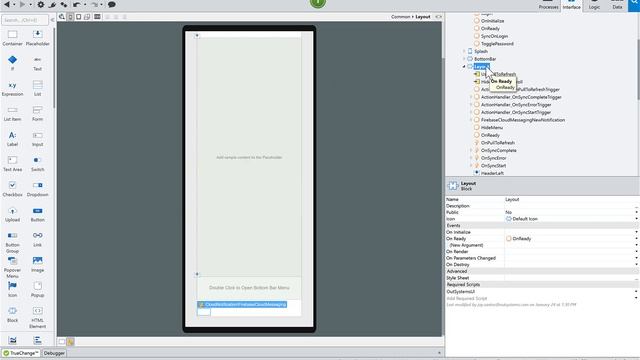Pick the Link widget
Image resolution: width=640 pixels, height=360 pixels.
(x=38, y=240)
